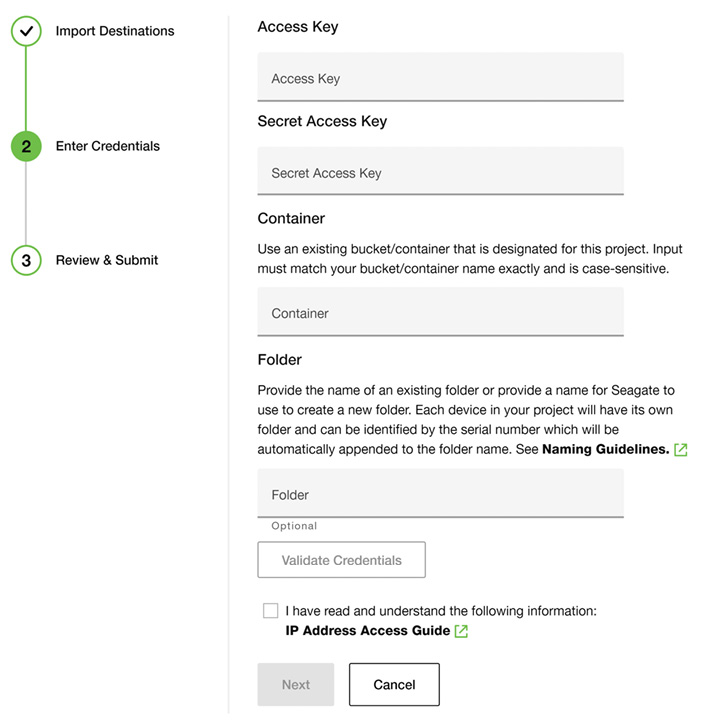Click the disabled Next button
This screenshot has height=724, width=716.
point(296,685)
